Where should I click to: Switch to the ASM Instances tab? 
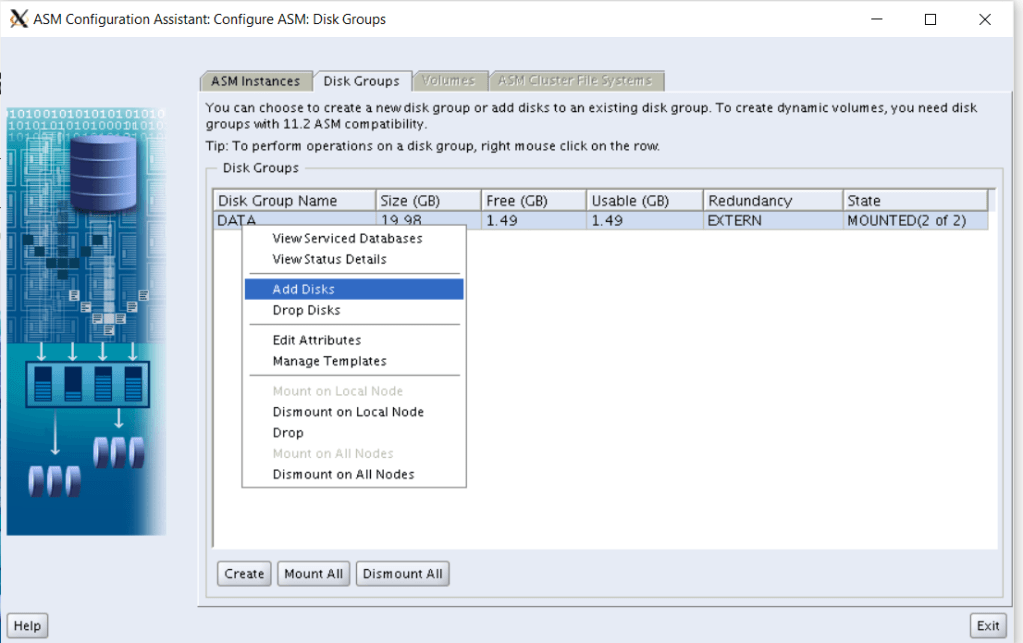click(x=255, y=81)
